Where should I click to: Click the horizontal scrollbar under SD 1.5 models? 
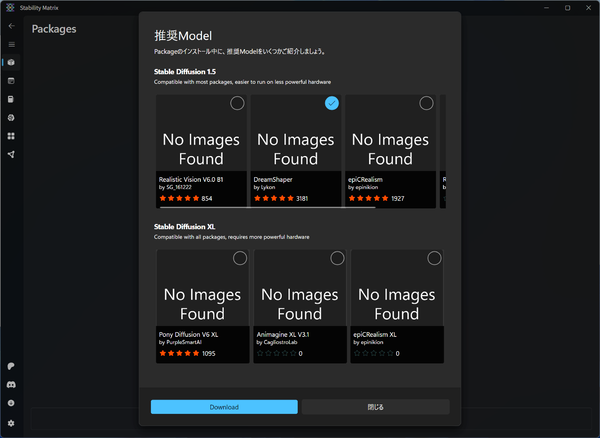coord(267,207)
